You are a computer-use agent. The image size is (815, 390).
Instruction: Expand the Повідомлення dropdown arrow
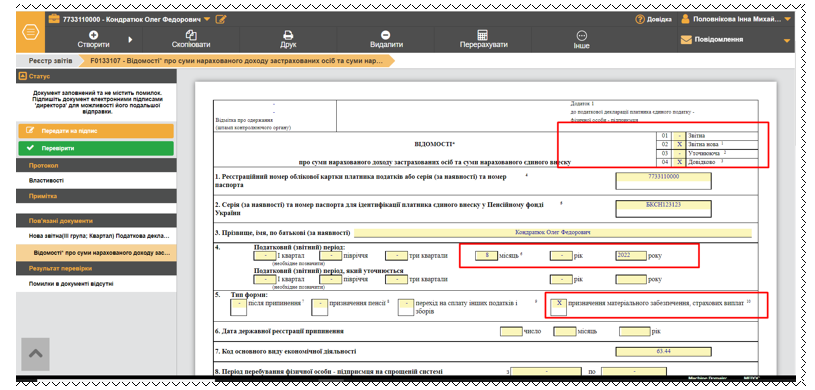pyautogui.click(x=786, y=41)
